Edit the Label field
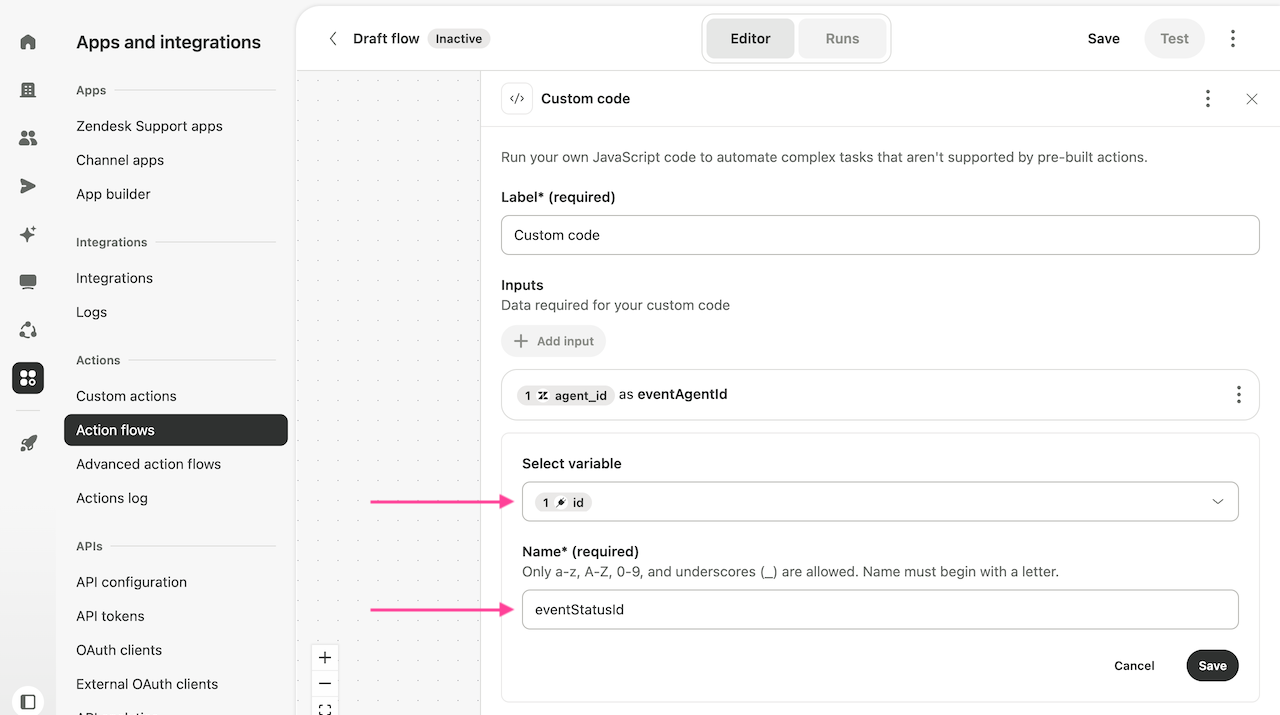1280x715 pixels. (880, 235)
